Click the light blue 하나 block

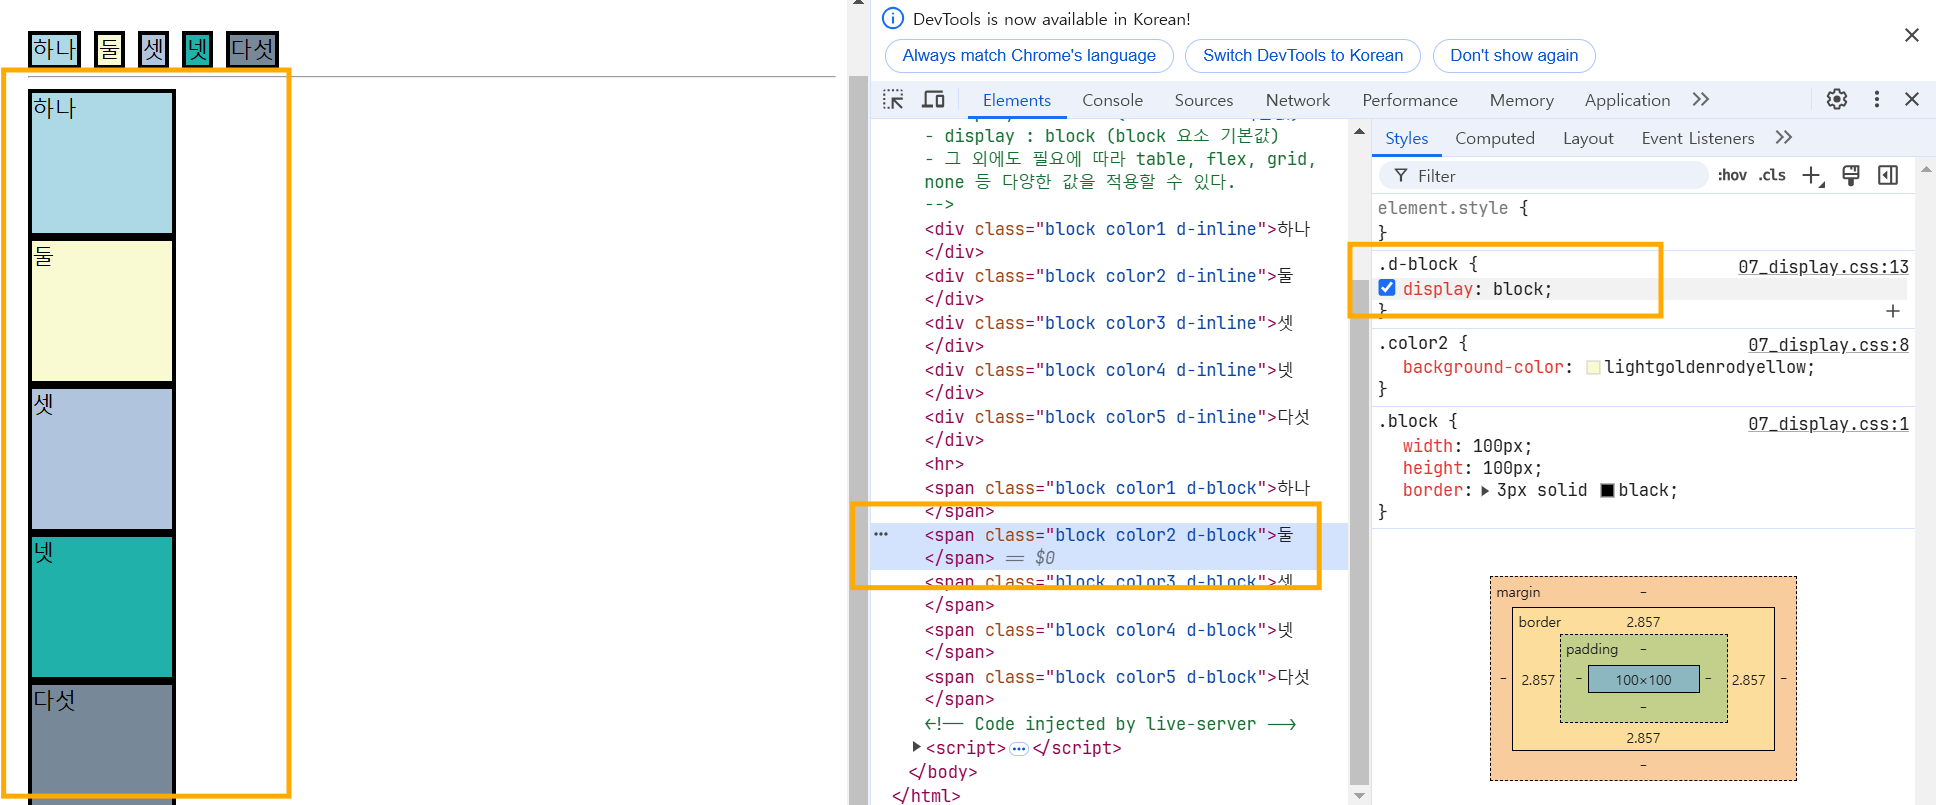click(102, 163)
